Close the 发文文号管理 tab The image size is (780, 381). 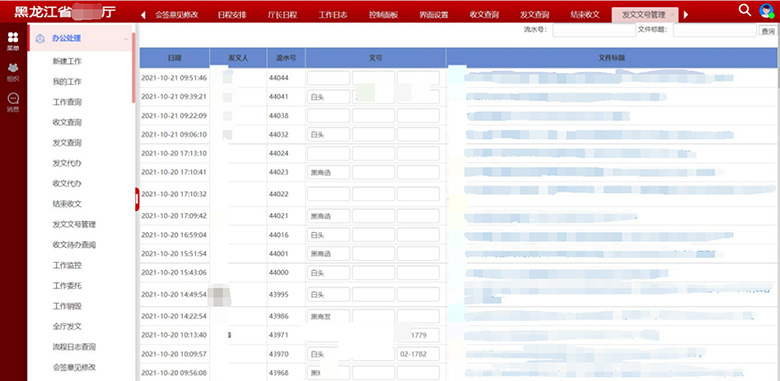(x=673, y=15)
